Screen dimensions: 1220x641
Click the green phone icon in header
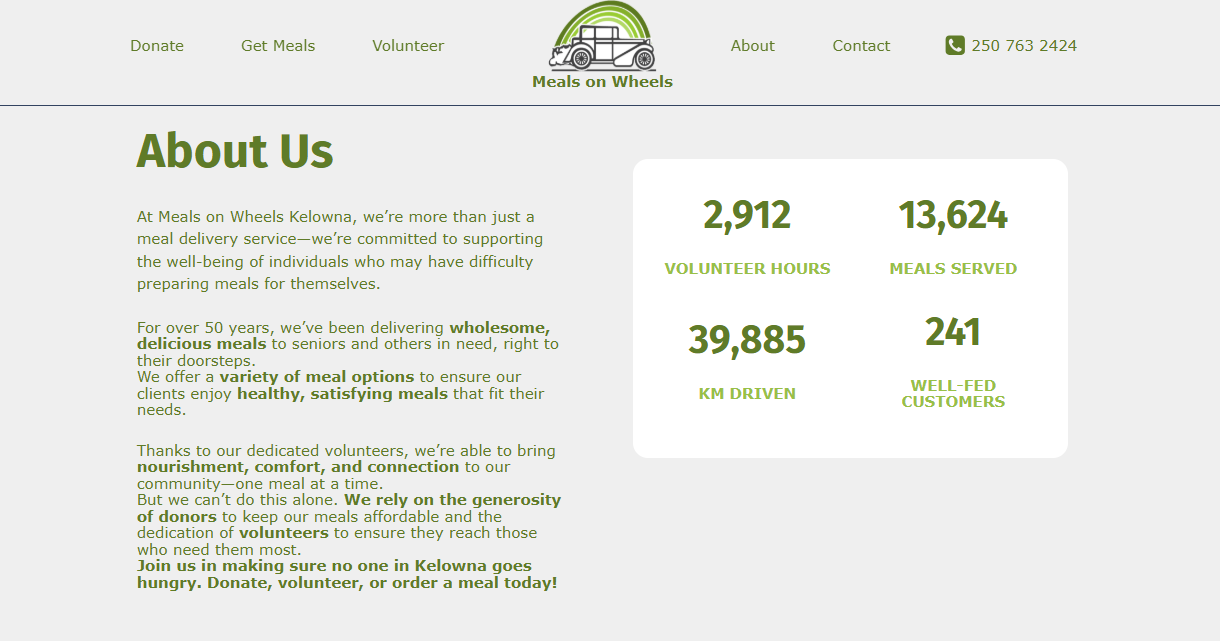955,45
